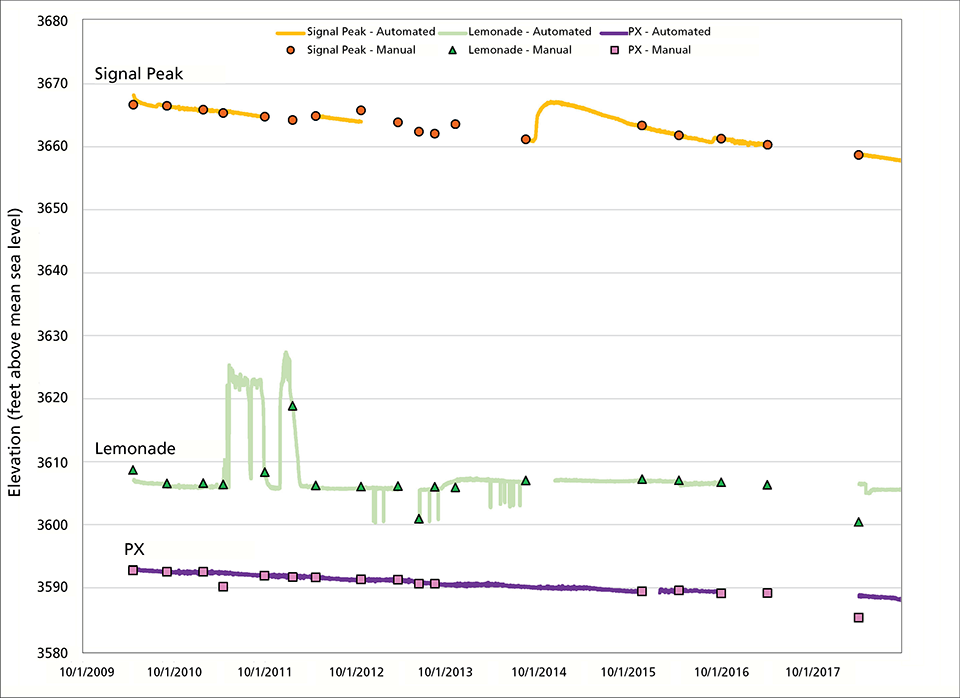This screenshot has height=698, width=960.
Task: Click the pink square legend marker
Action: point(615,50)
